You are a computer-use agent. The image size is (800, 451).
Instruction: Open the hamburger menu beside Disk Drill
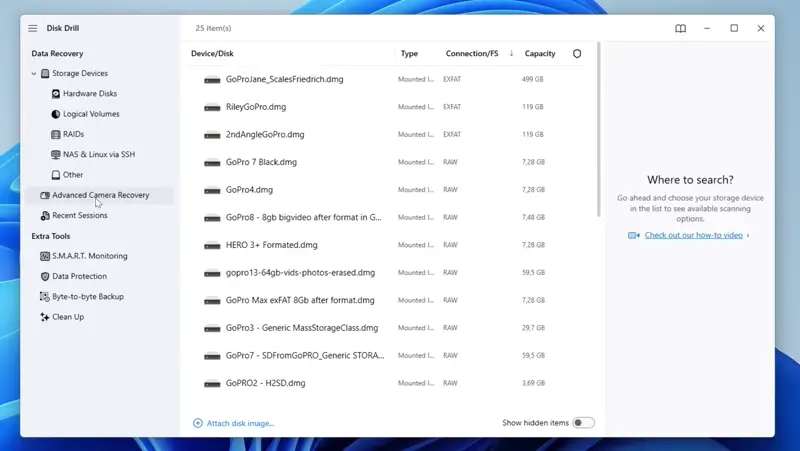33,29
